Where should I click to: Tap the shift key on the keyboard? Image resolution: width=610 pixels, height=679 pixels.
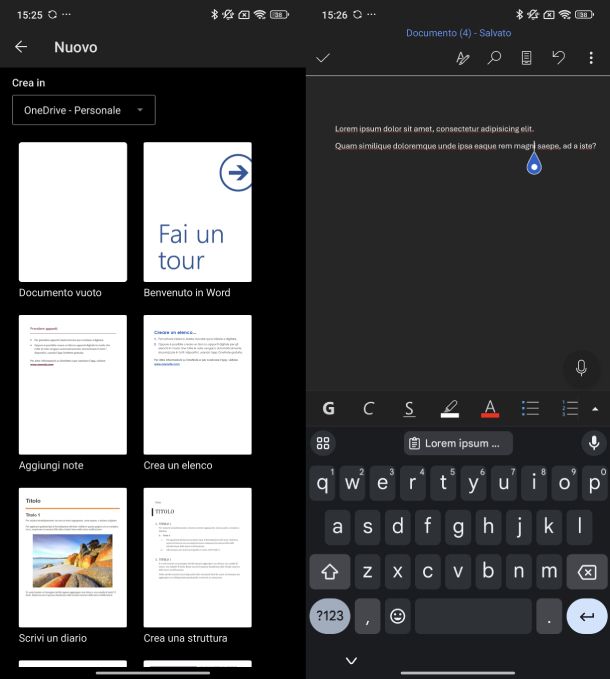click(330, 572)
